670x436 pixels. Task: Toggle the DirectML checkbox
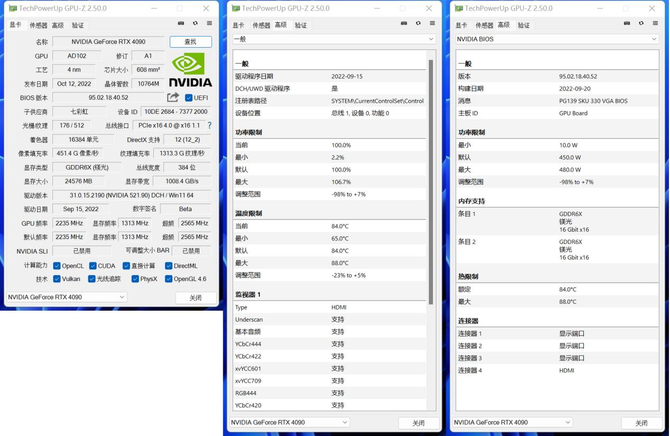coord(168,266)
